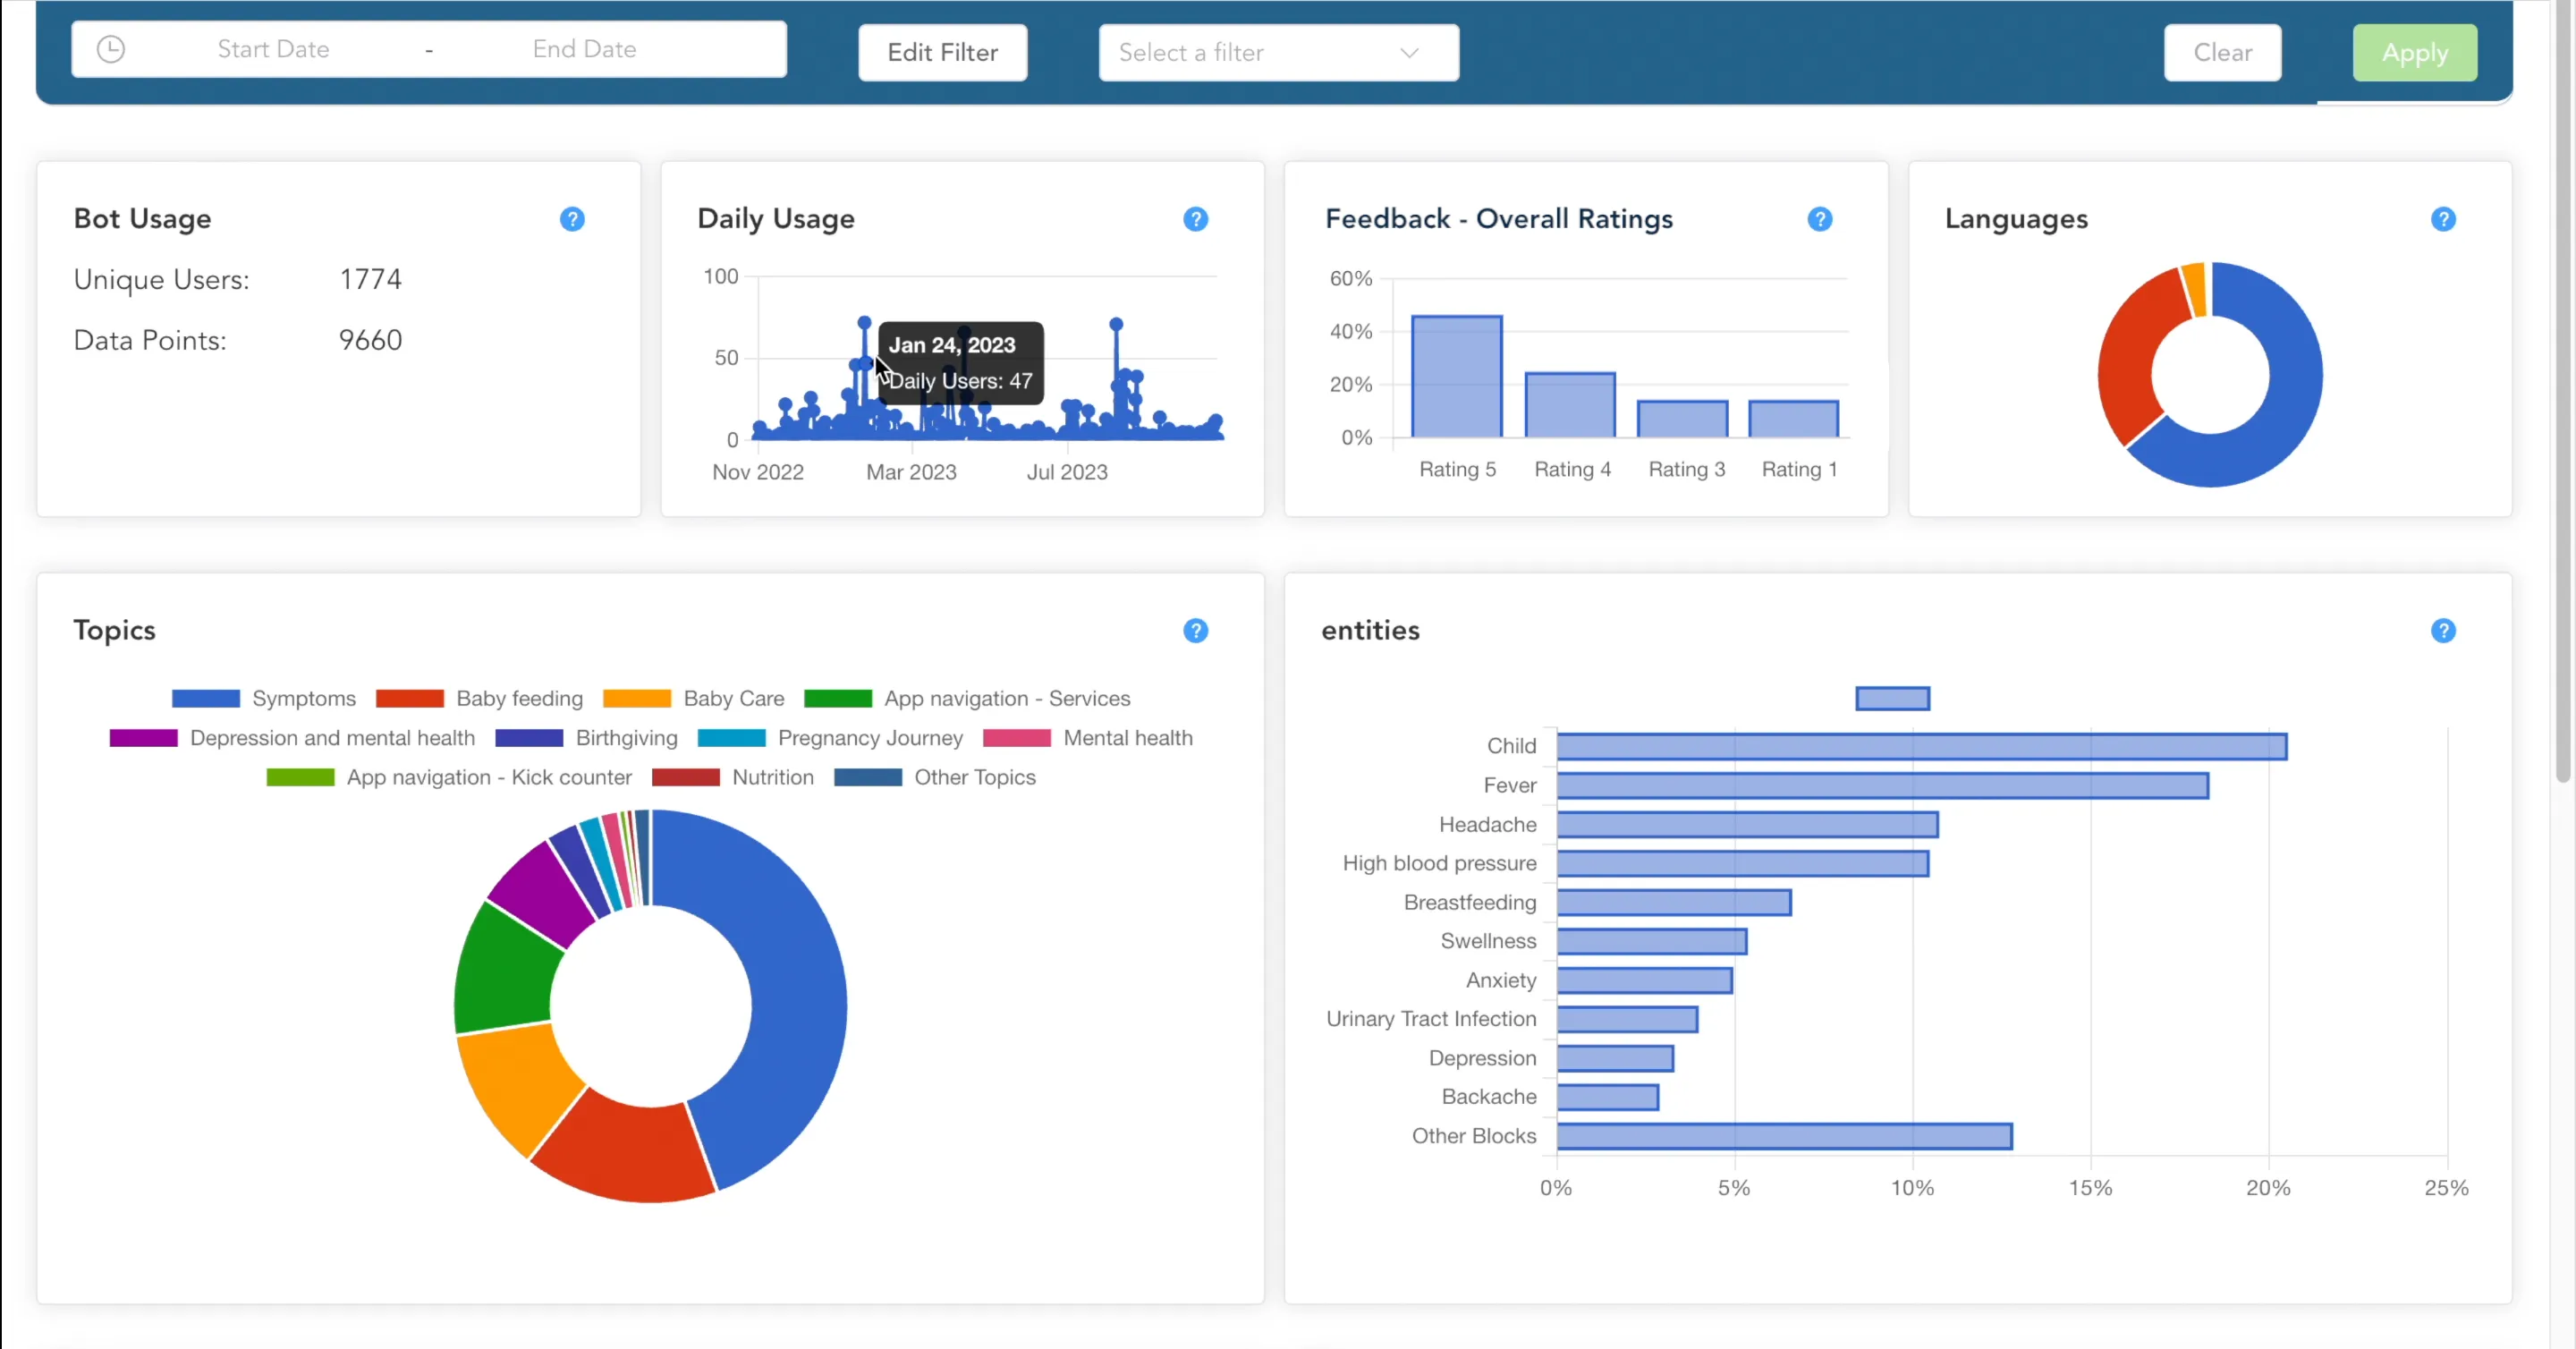Click the Edit Filter button
2576x1349 pixels.
click(x=942, y=53)
